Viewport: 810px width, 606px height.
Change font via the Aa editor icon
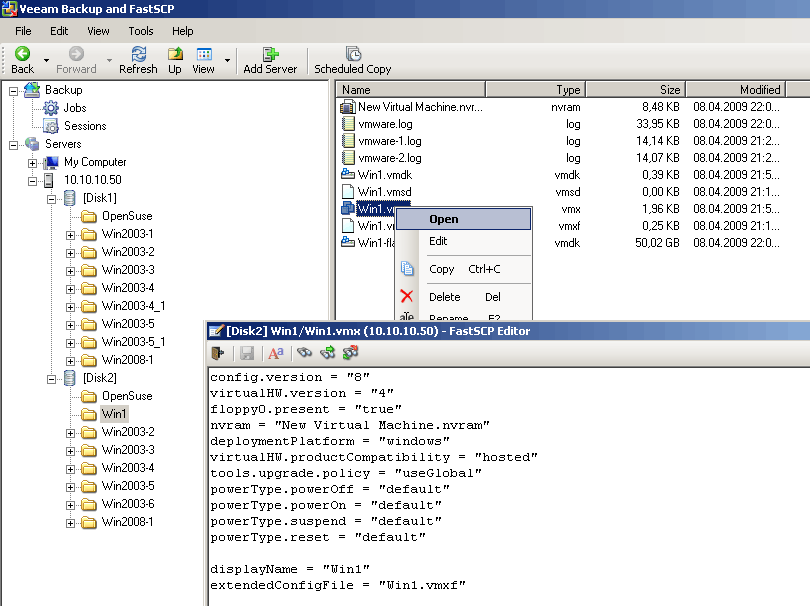pyautogui.click(x=276, y=352)
